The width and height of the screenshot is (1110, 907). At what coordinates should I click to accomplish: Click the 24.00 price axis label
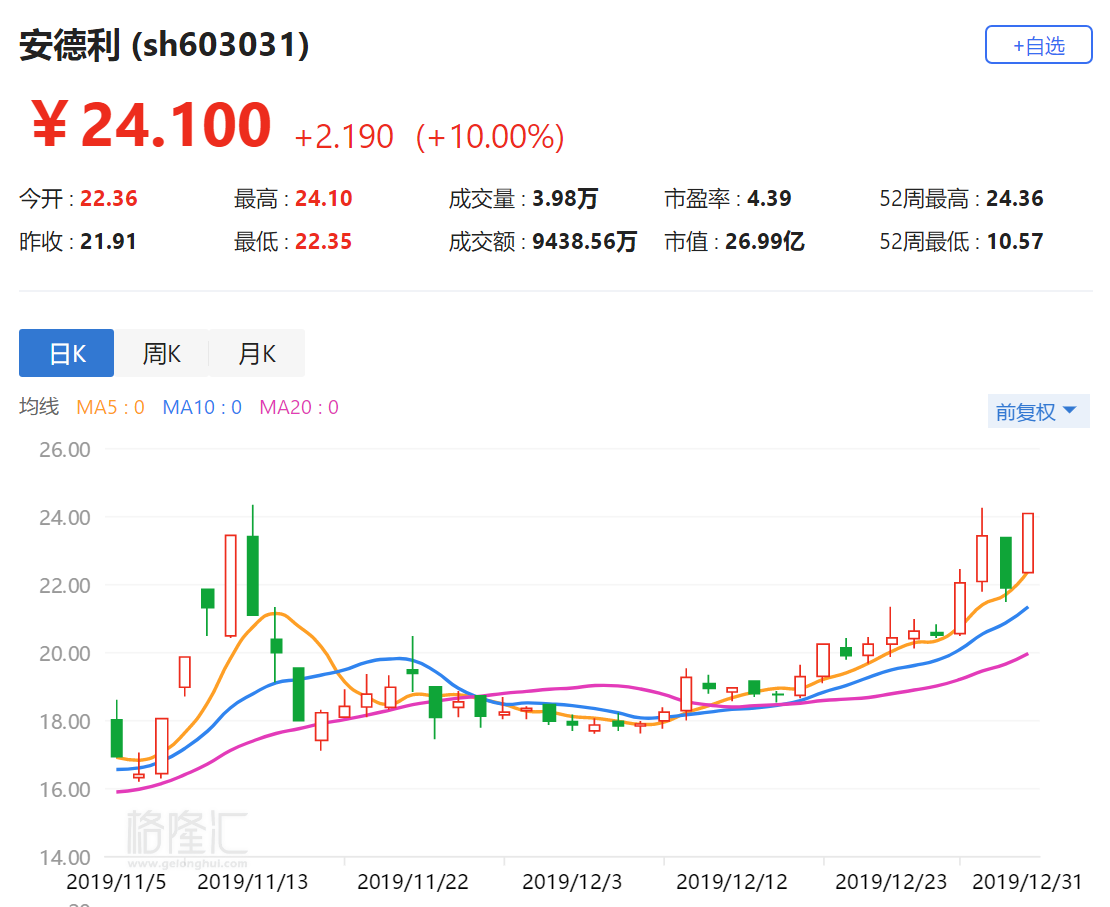(x=64, y=518)
